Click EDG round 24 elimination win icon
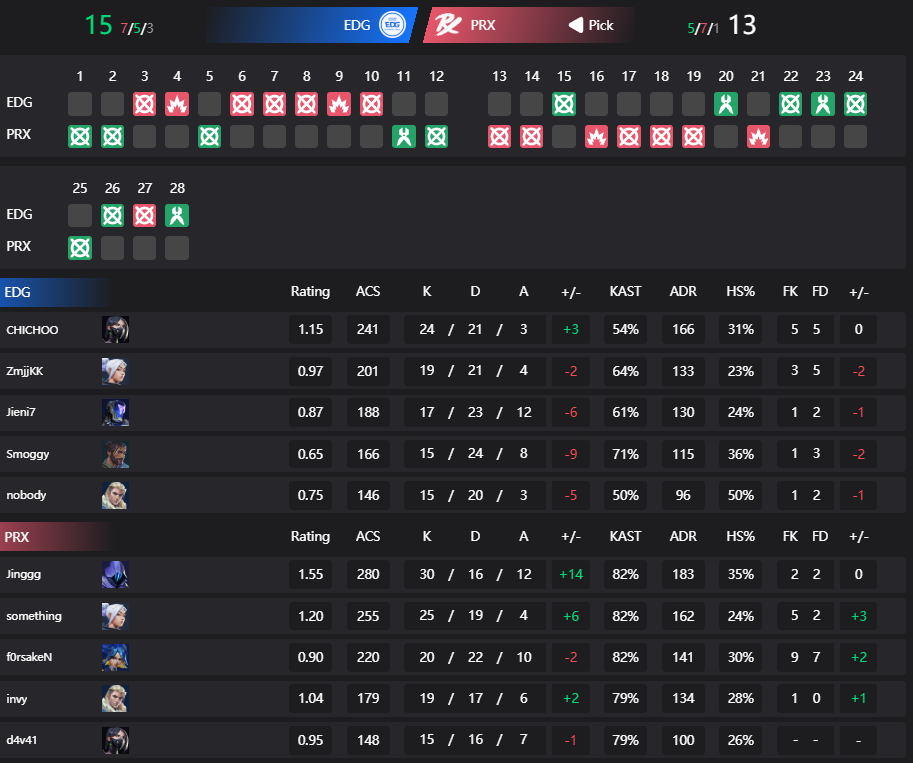This screenshot has height=763, width=913. coord(855,104)
